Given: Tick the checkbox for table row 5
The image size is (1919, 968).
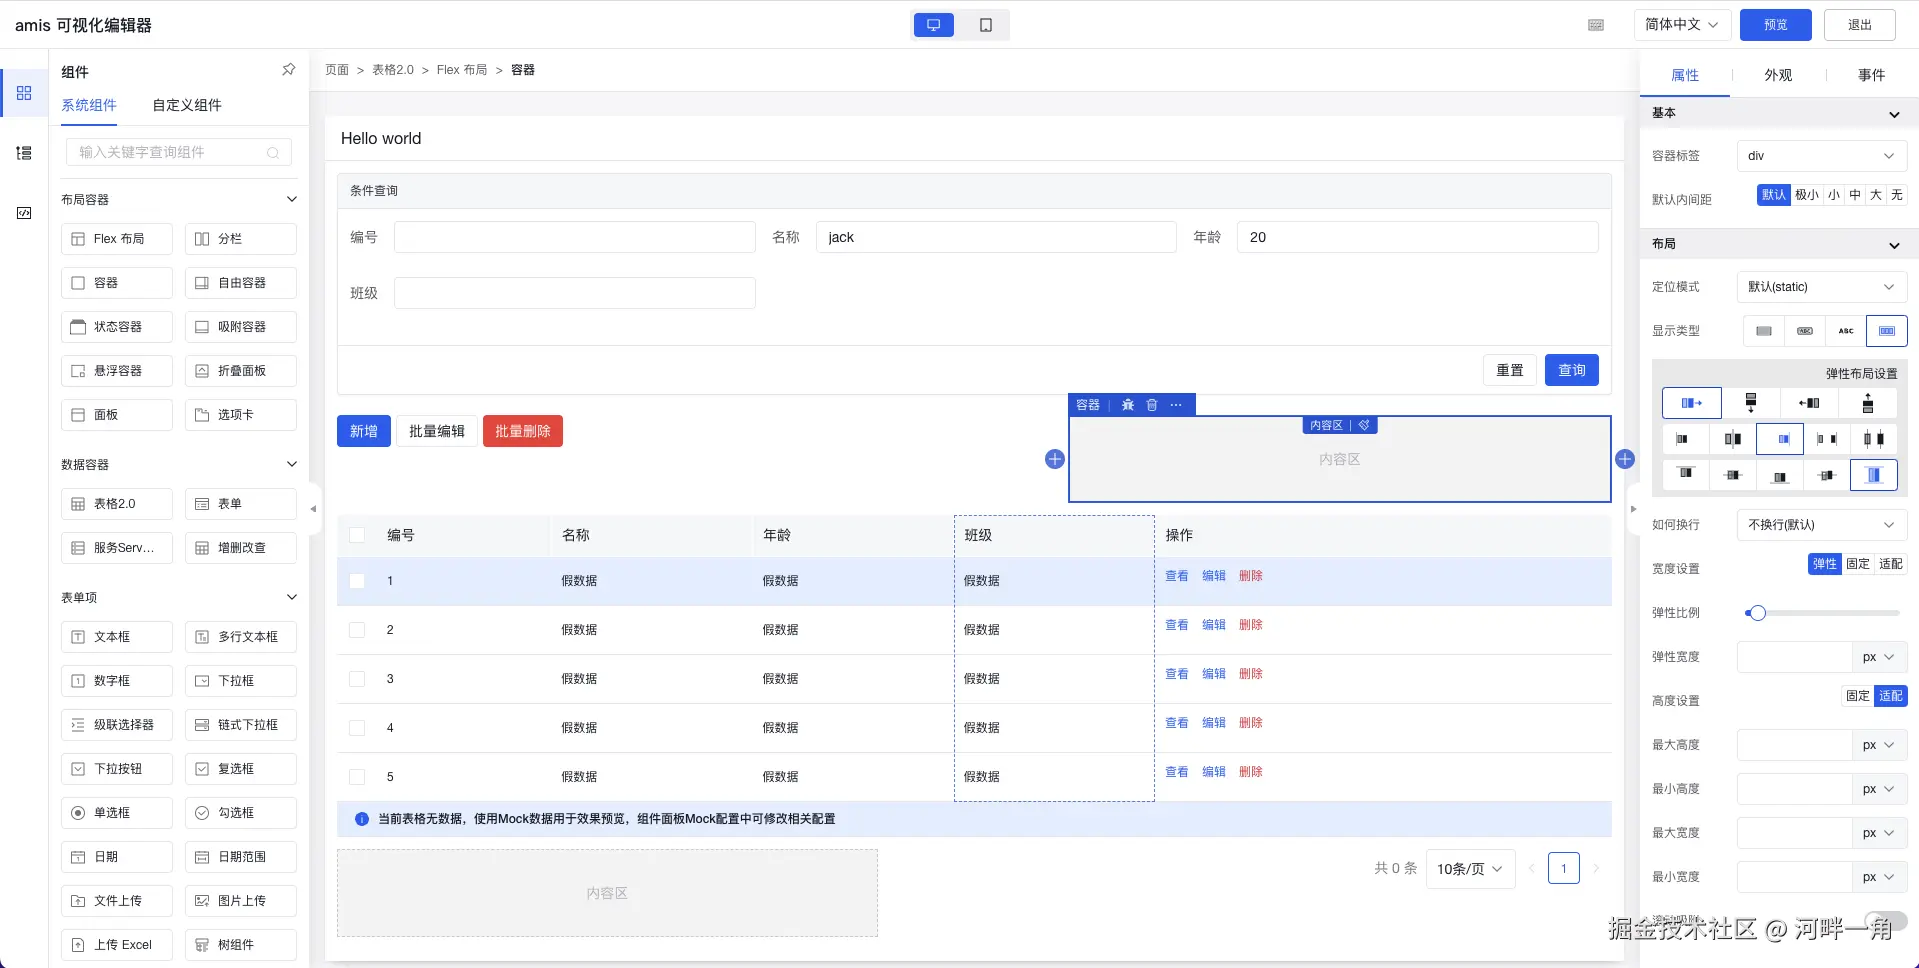Looking at the screenshot, I should pos(357,777).
